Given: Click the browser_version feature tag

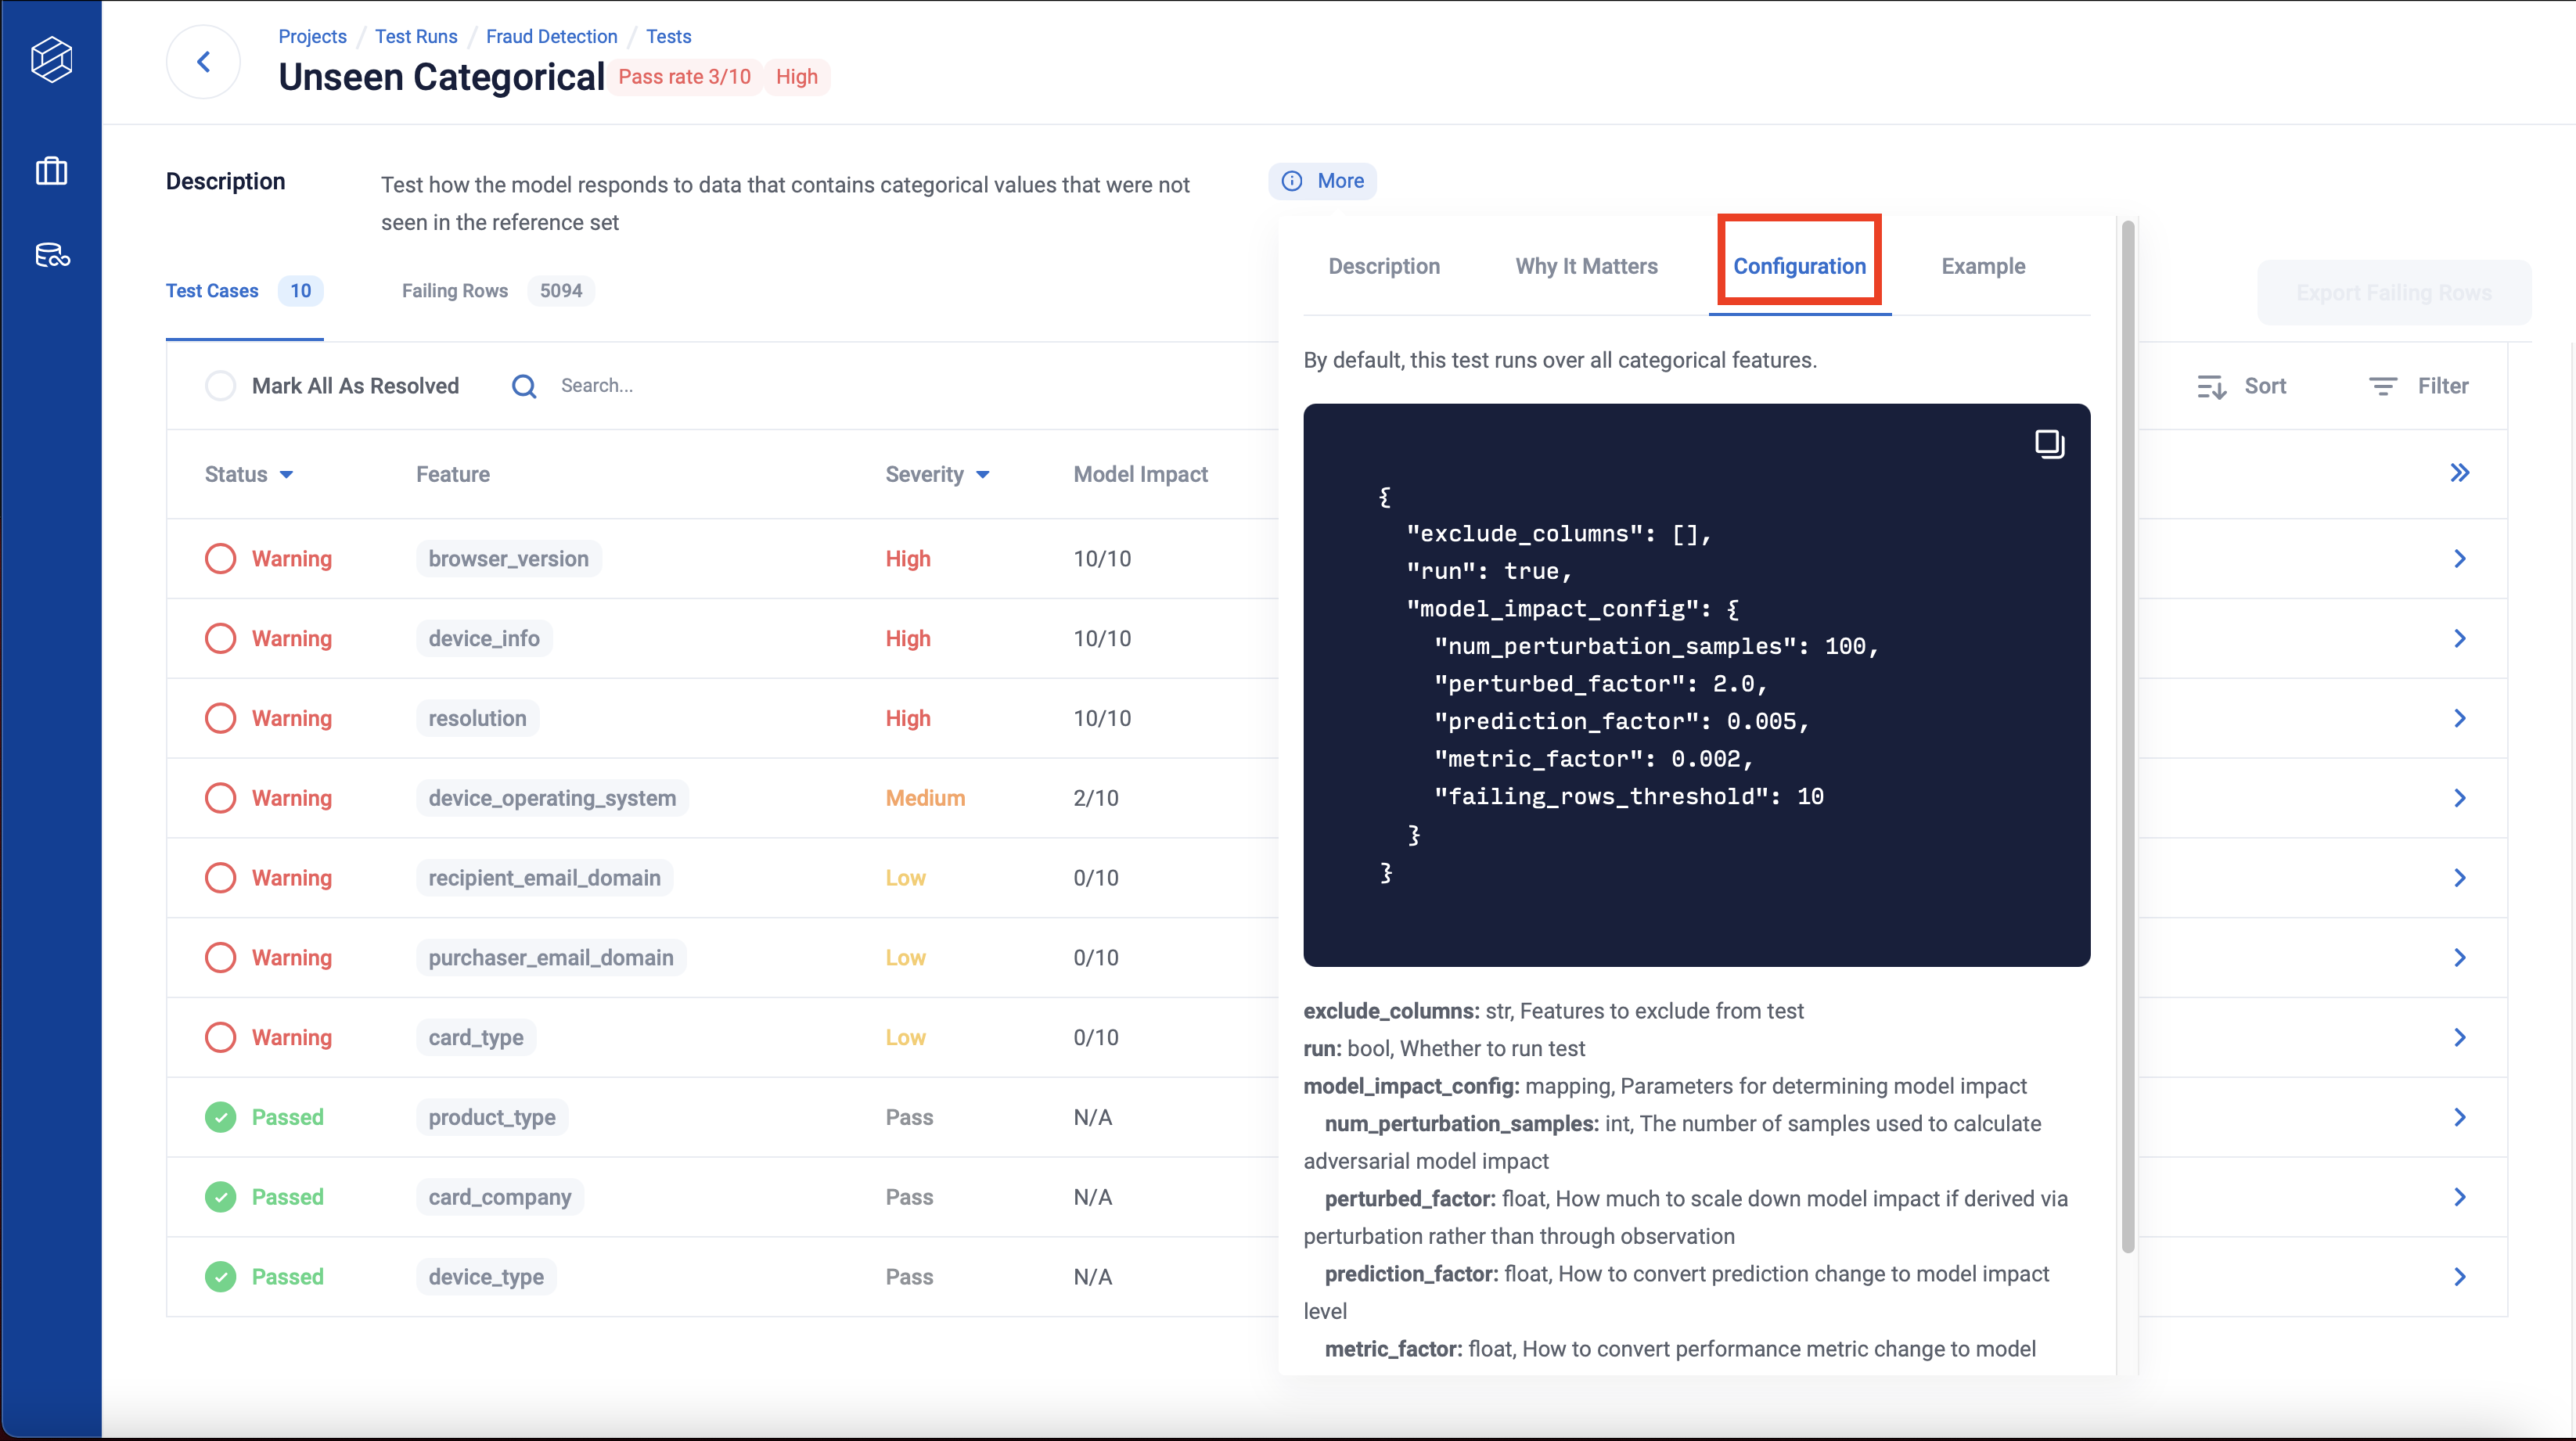Looking at the screenshot, I should [x=508, y=559].
